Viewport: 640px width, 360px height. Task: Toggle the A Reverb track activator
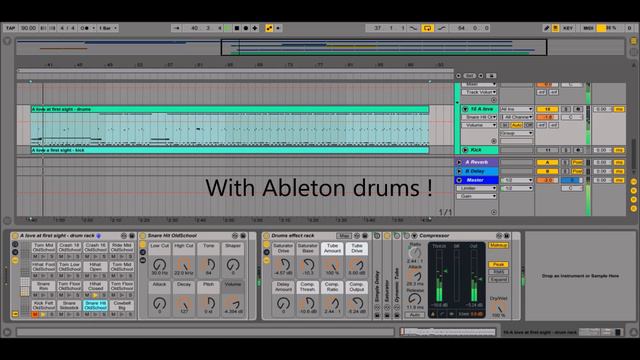point(547,162)
